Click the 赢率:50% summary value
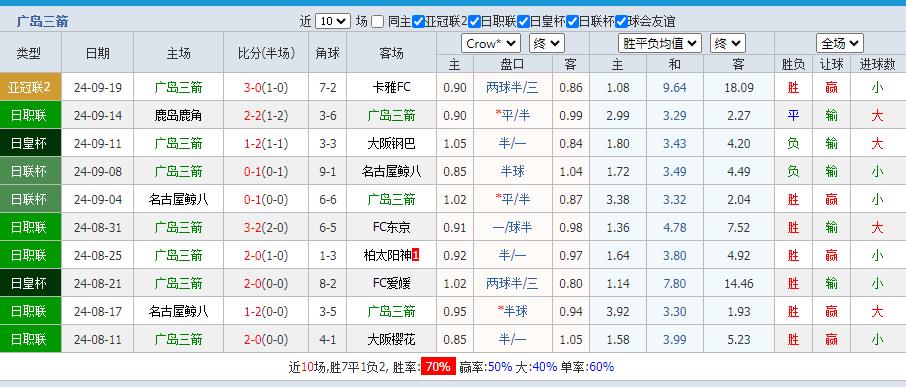 pos(485,367)
